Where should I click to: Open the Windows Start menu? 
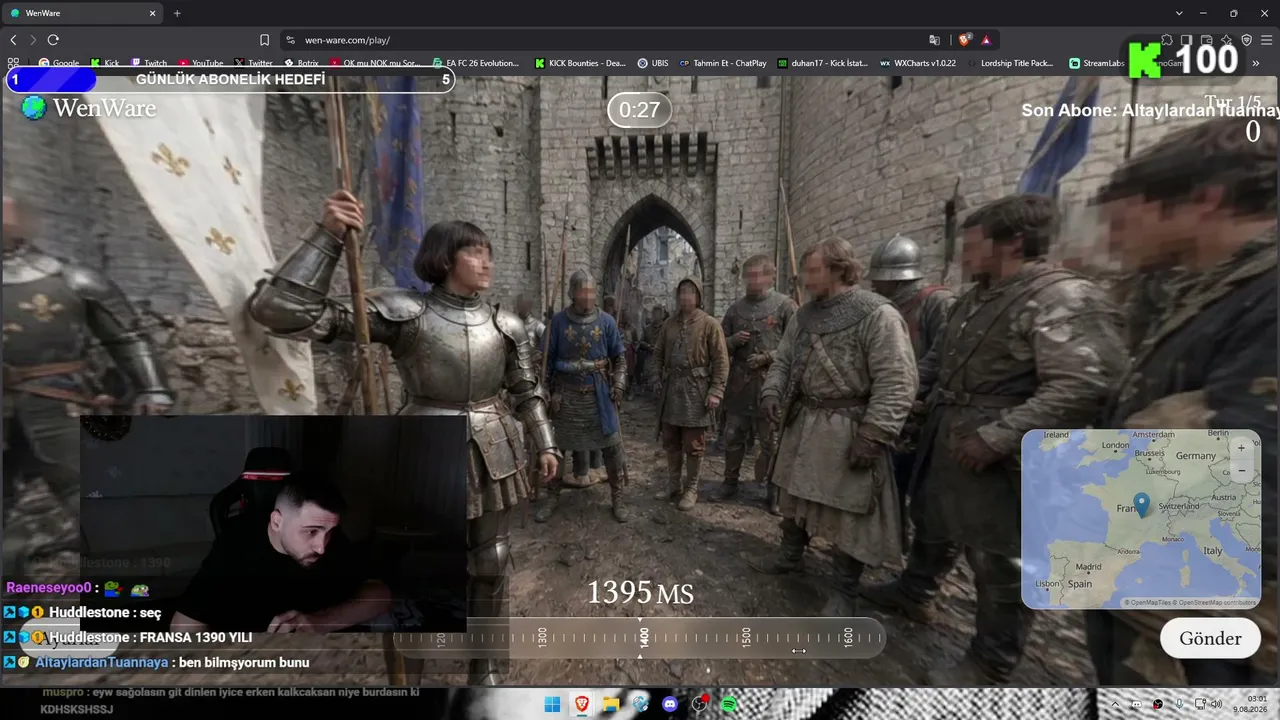click(552, 704)
